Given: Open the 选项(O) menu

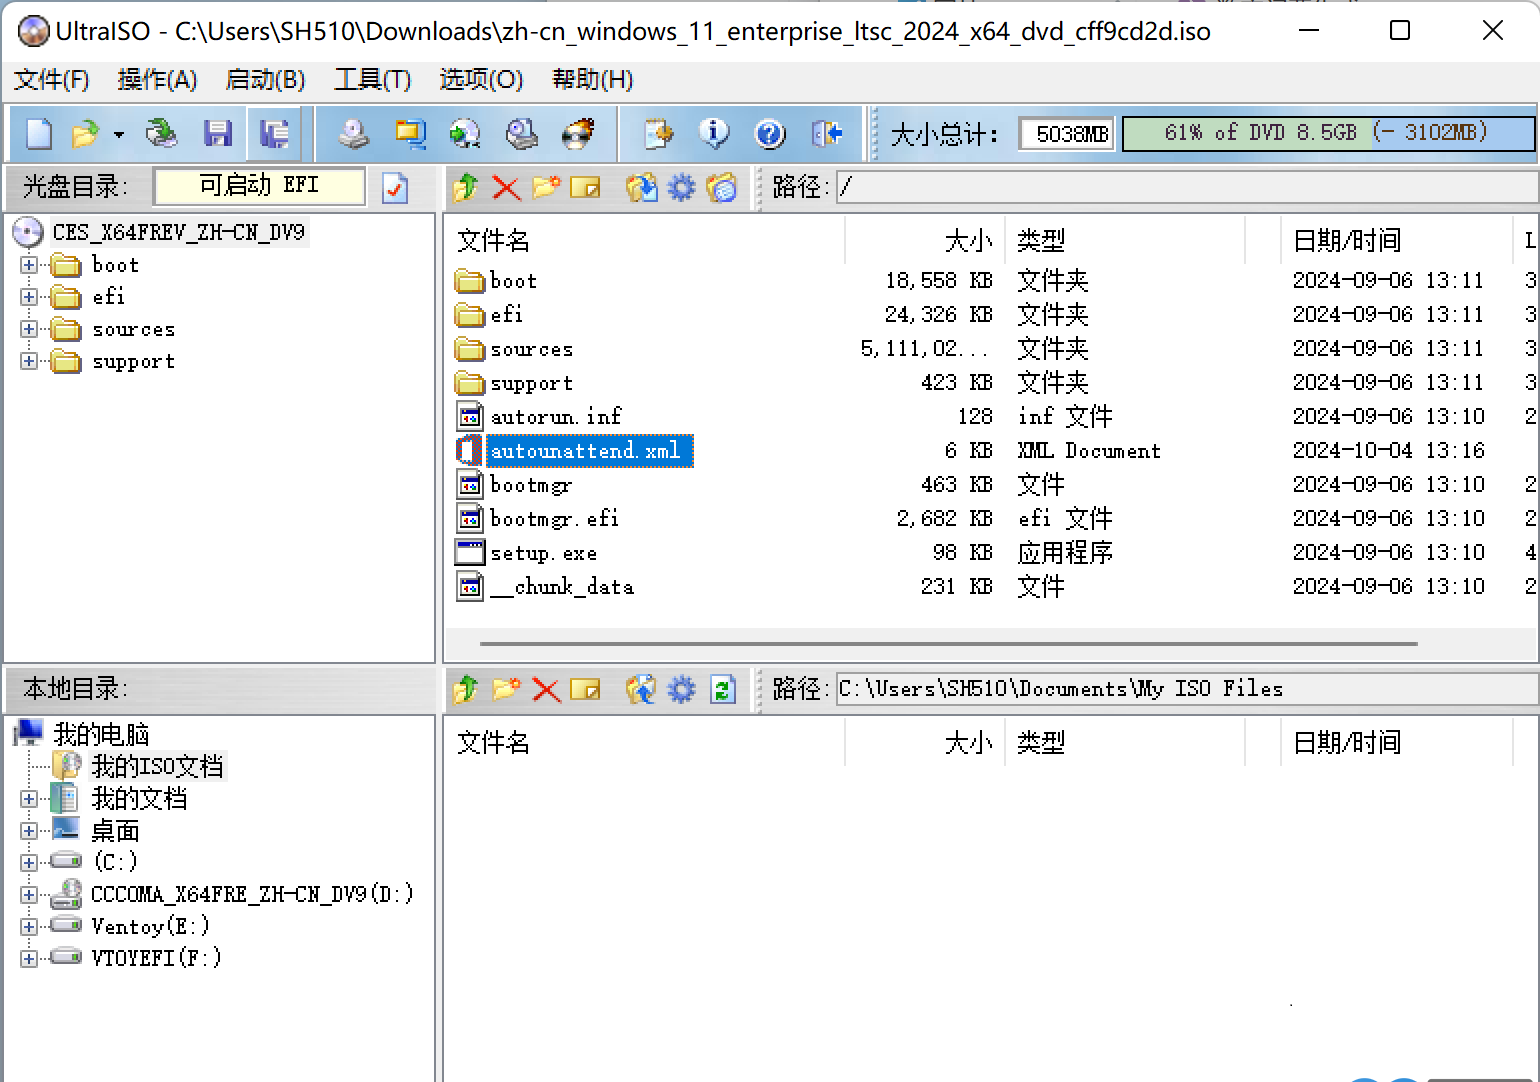Looking at the screenshot, I should (481, 80).
